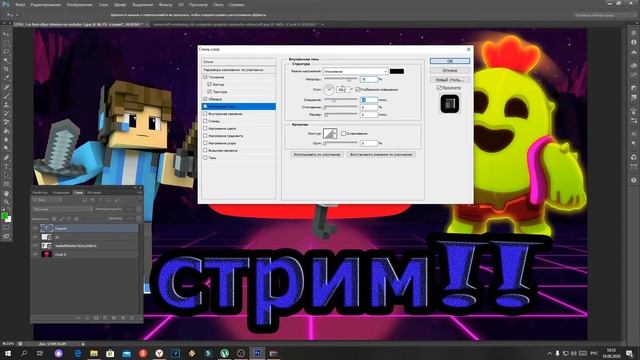Select Параметры наложения in the styles list

coord(239,70)
